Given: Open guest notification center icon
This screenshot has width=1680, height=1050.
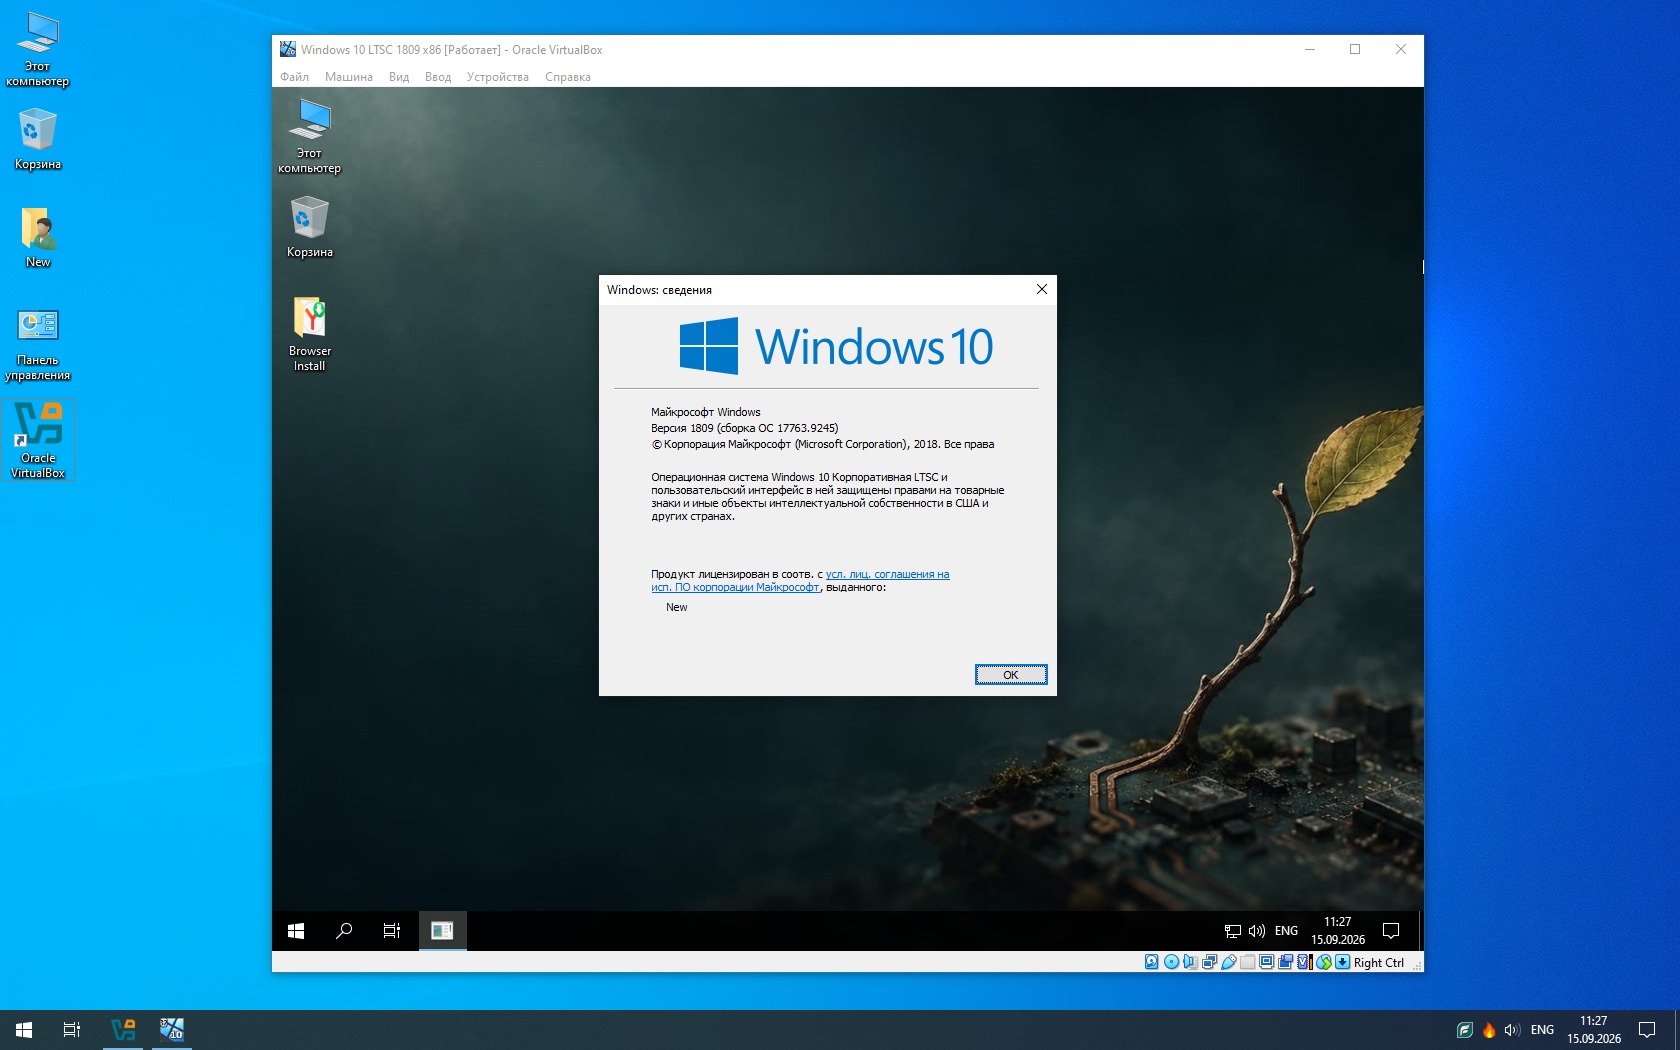Looking at the screenshot, I should [1391, 931].
